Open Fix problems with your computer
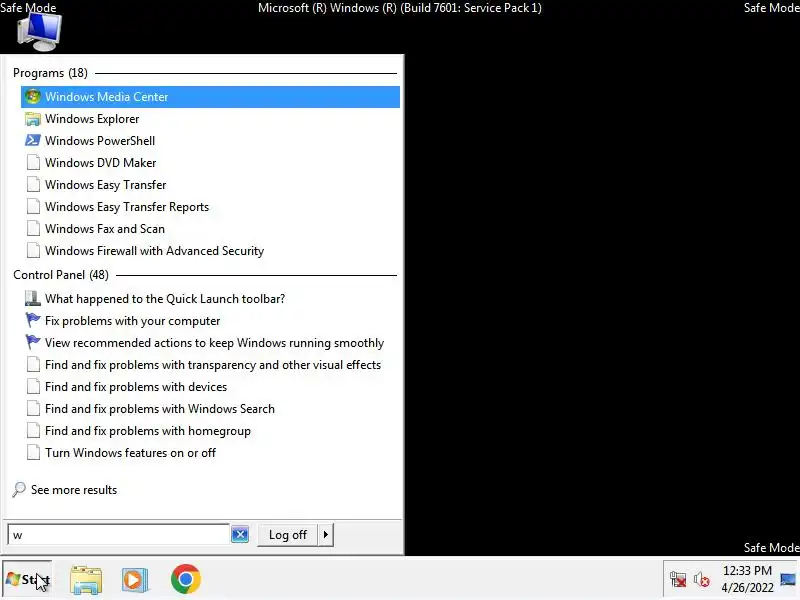Viewport: 800px width, 600px height. pyautogui.click(x=210, y=321)
